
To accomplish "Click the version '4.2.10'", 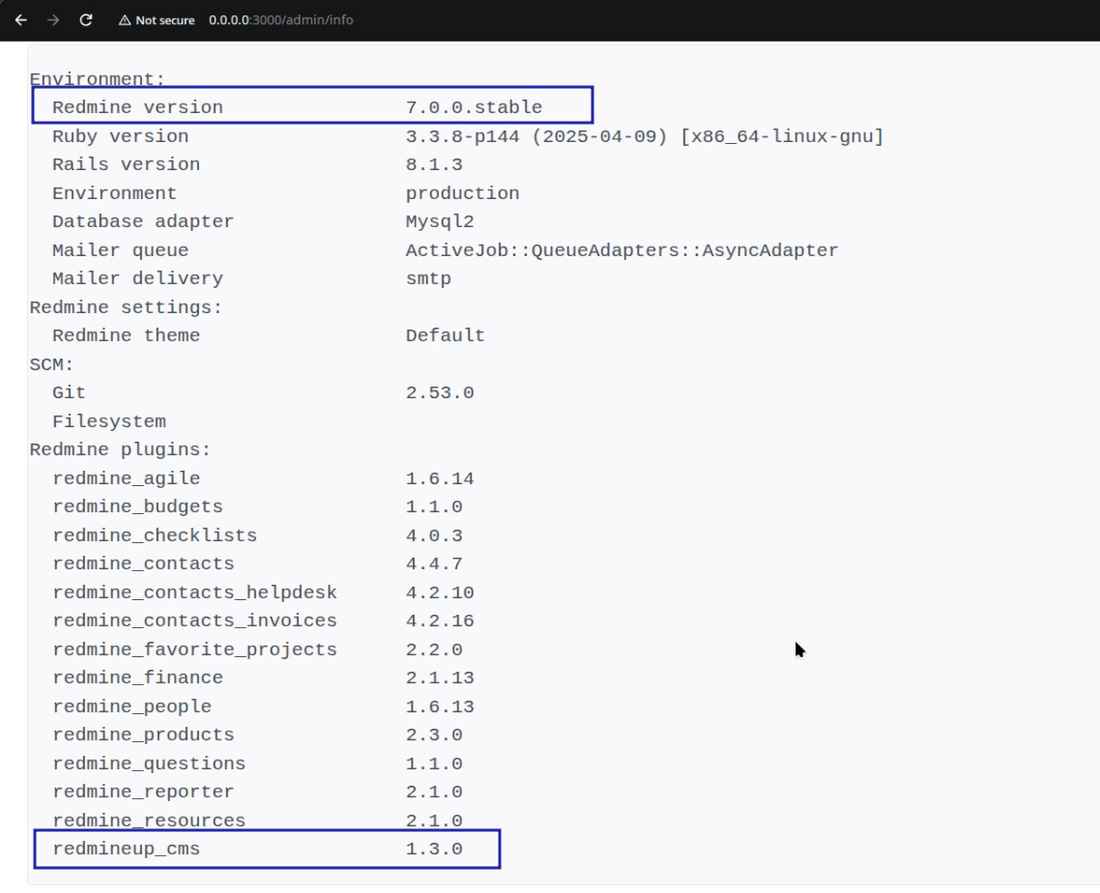I will coord(440,593).
